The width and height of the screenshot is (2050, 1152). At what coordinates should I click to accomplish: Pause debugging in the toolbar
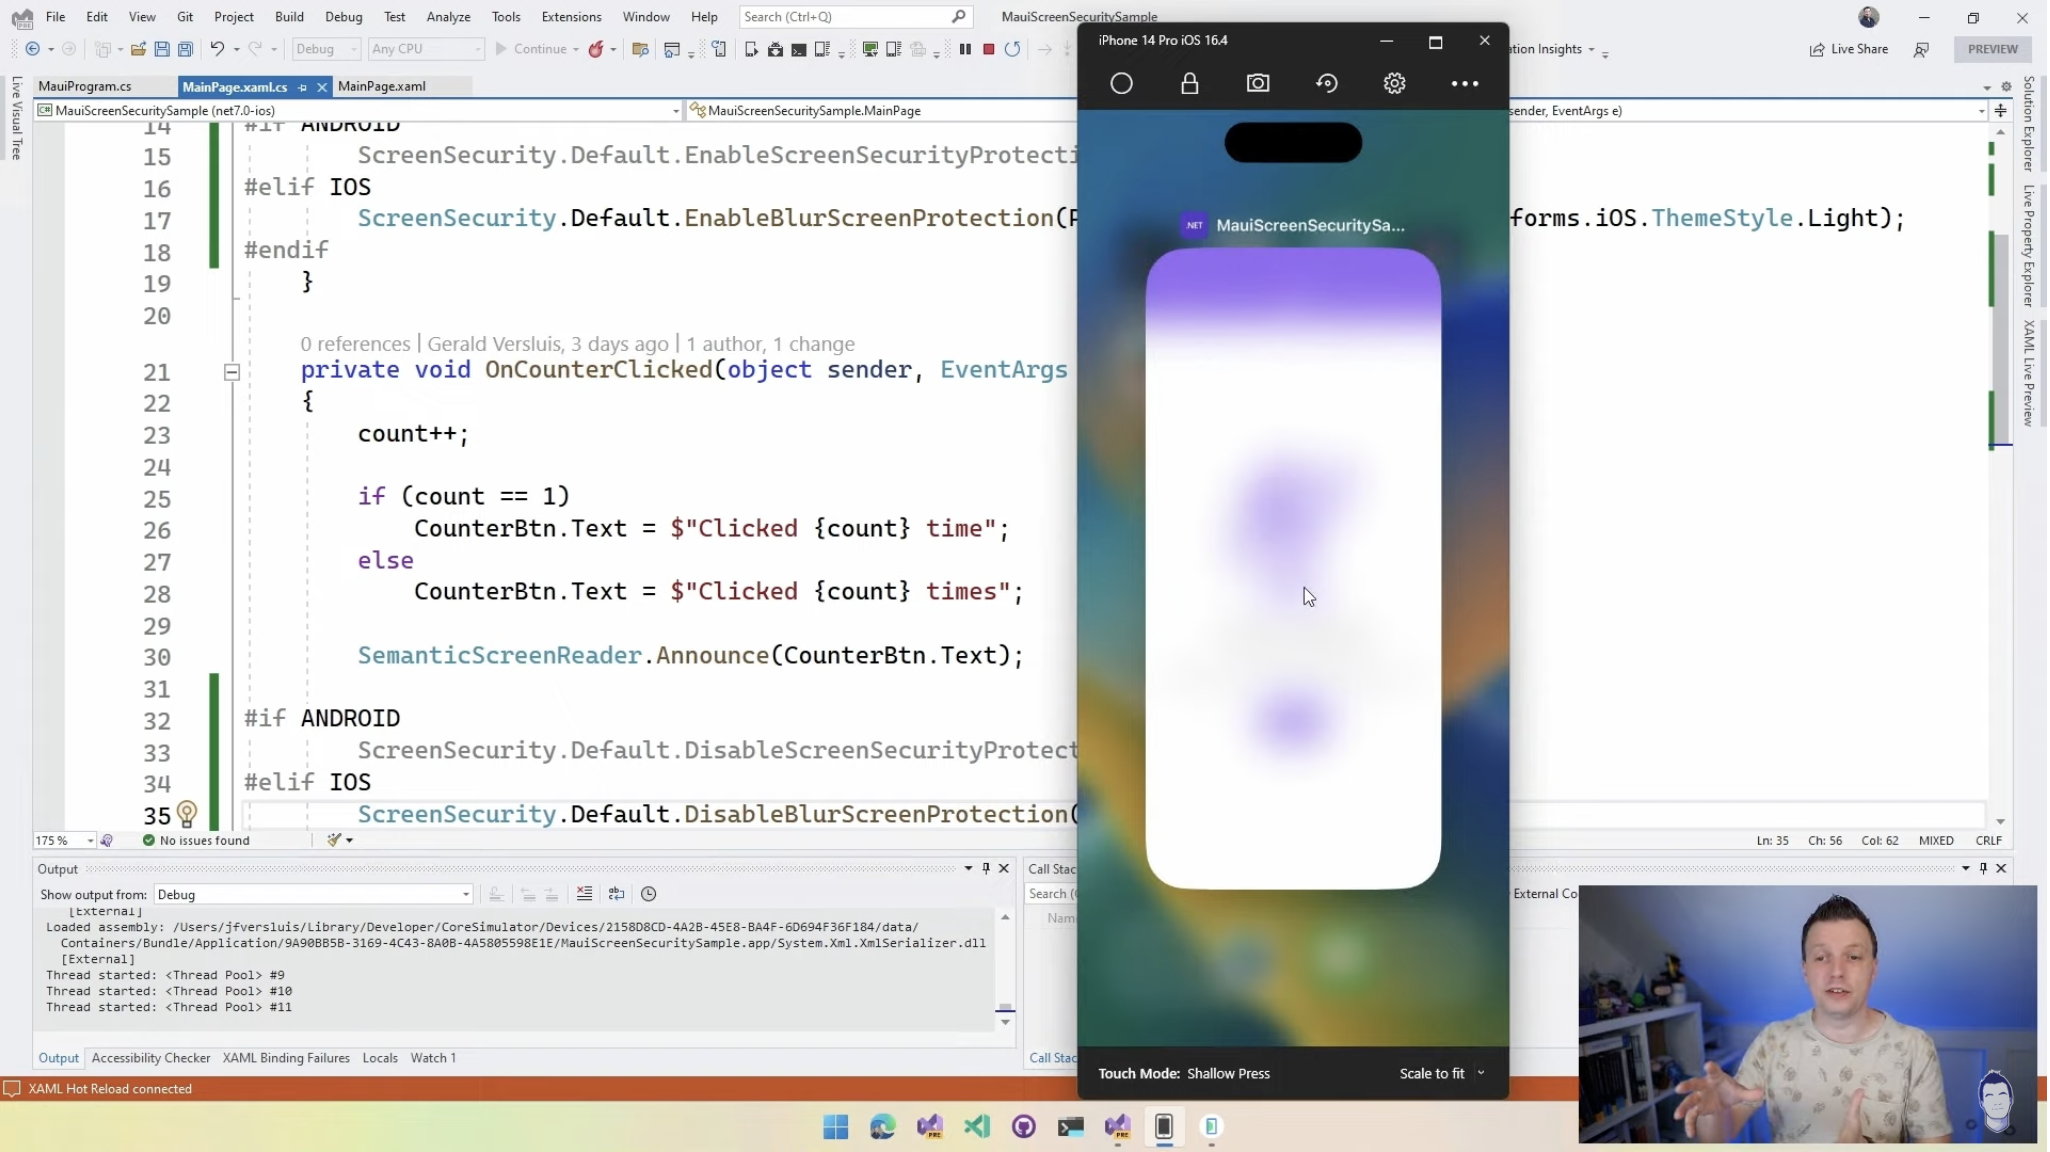965,49
